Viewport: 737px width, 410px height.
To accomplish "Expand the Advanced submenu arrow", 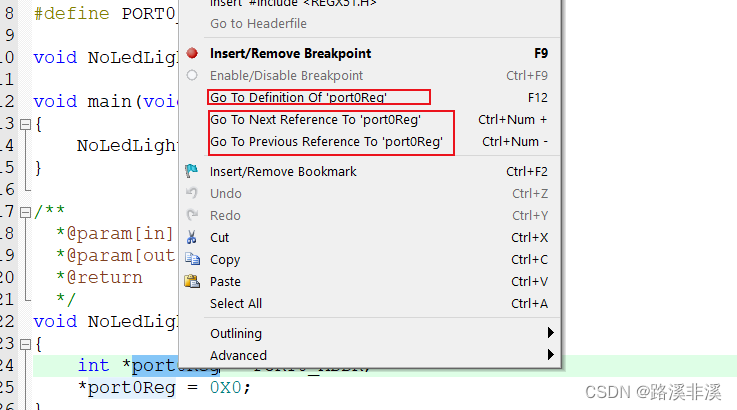I will tap(550, 355).
